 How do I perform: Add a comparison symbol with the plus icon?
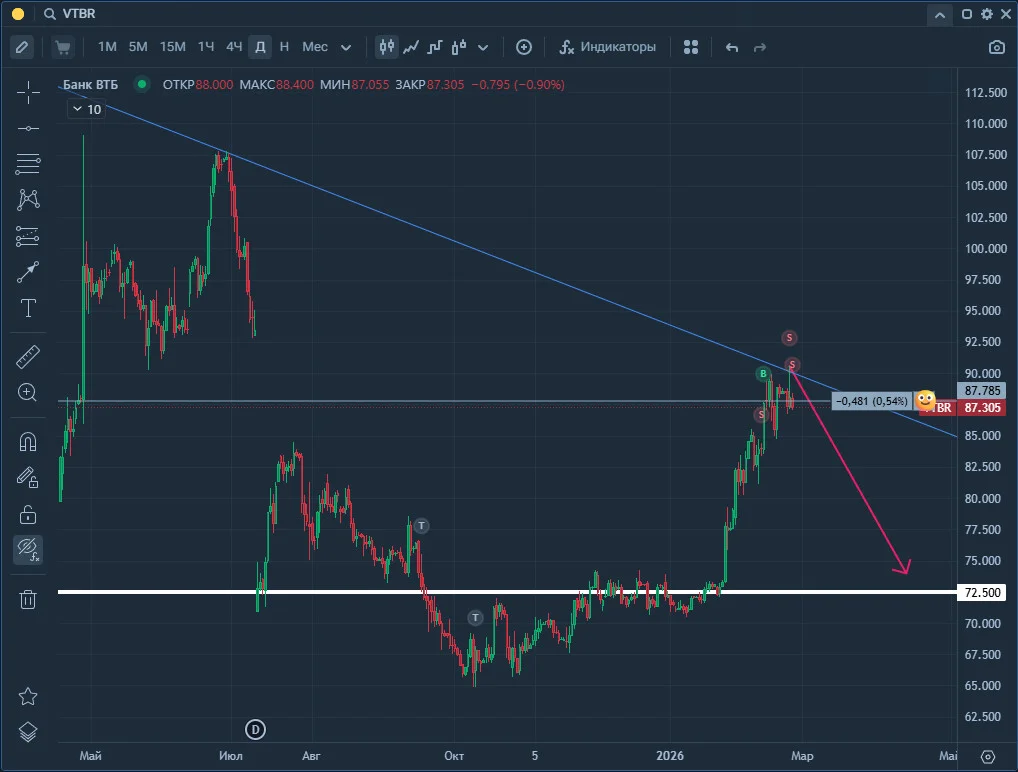click(x=524, y=47)
